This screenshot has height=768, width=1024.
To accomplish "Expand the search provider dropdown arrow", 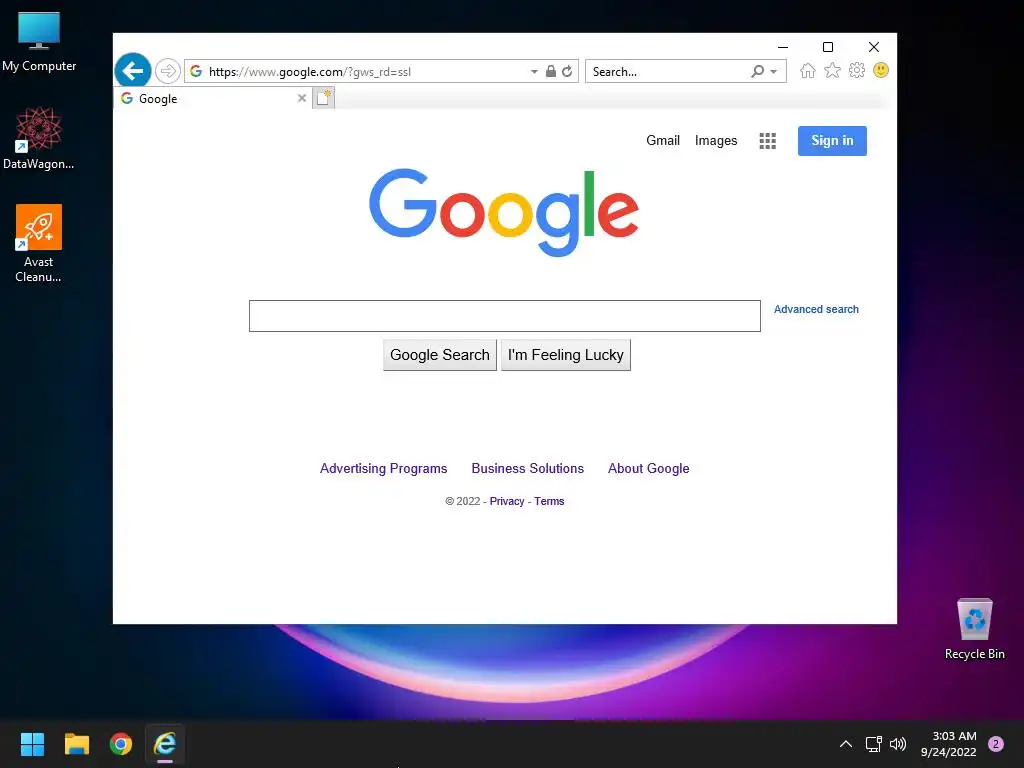I will pos(774,71).
